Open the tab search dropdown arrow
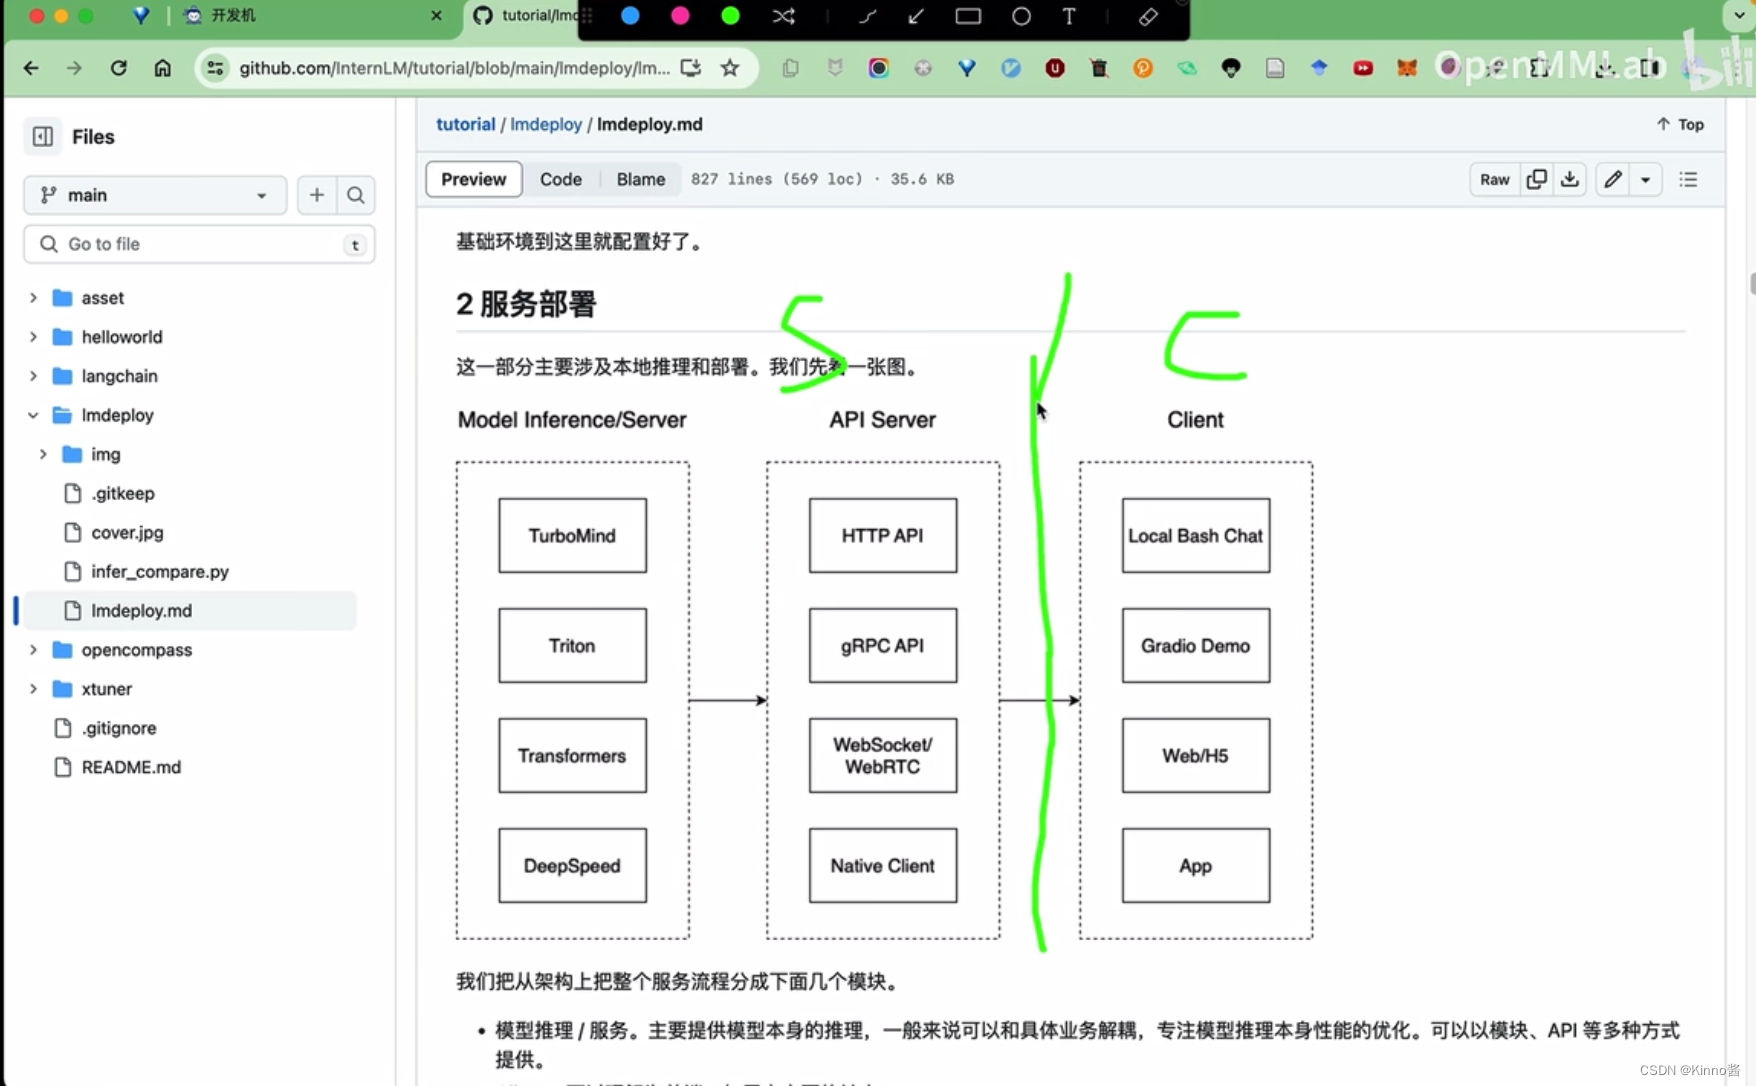This screenshot has height=1086, width=1756. point(1740,15)
